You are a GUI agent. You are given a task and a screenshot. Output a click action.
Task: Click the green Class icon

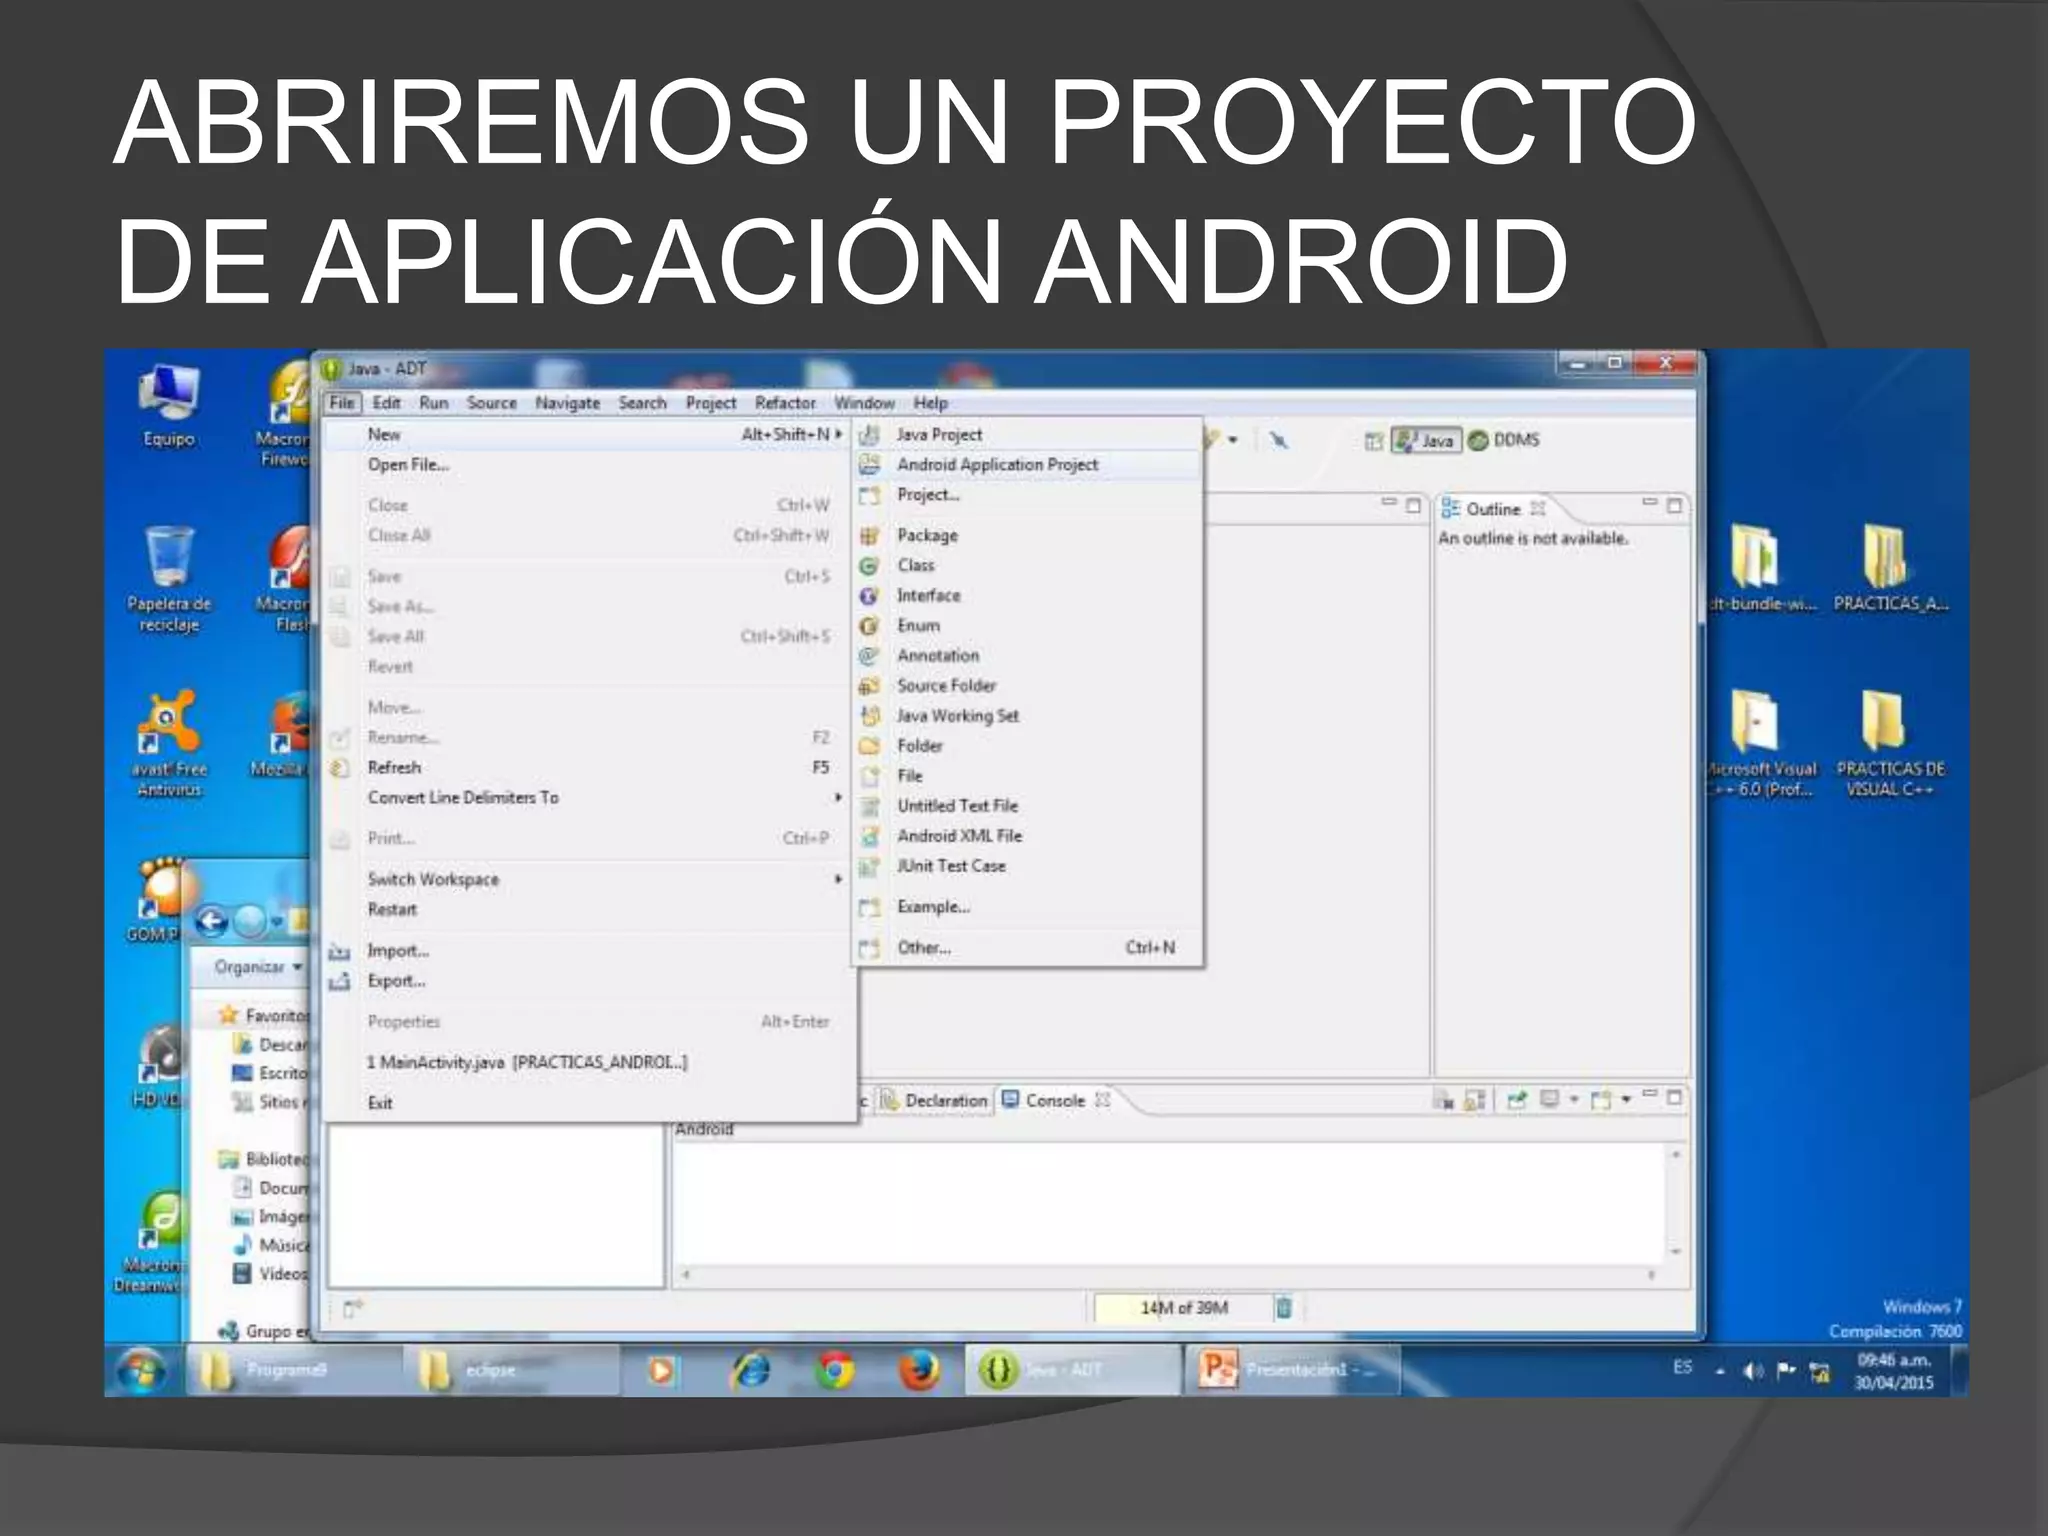[x=870, y=566]
